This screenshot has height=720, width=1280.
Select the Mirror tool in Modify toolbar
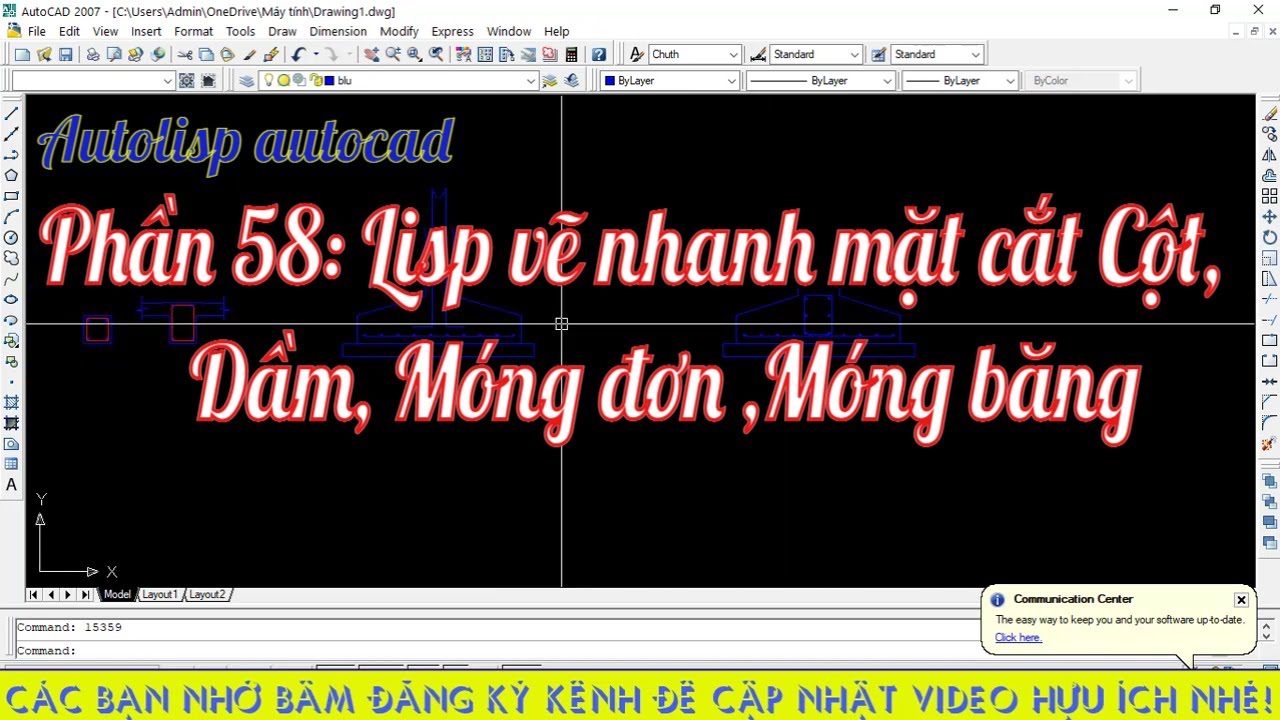(x=1270, y=155)
